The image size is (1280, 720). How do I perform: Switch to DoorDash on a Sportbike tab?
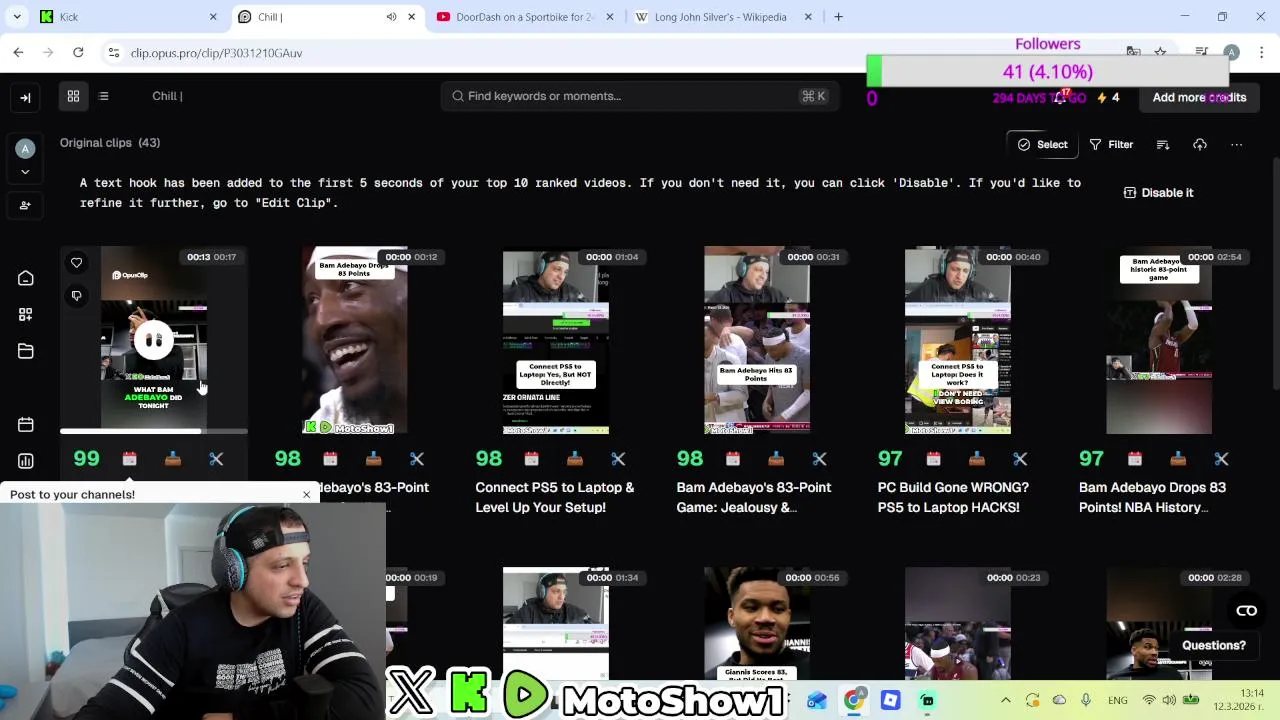(525, 17)
